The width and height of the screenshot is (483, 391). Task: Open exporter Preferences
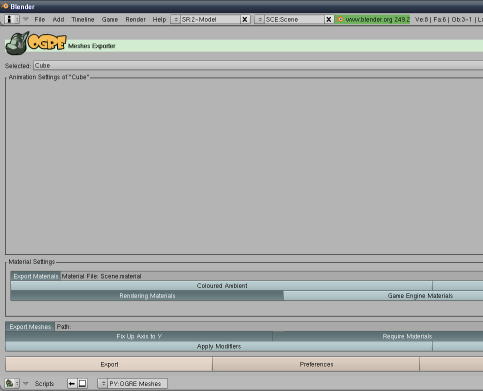pyautogui.click(x=316, y=364)
